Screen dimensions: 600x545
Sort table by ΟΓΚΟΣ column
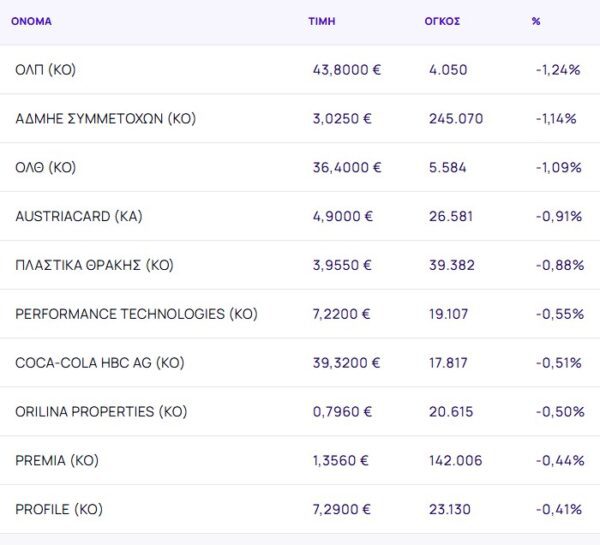pyautogui.click(x=442, y=21)
